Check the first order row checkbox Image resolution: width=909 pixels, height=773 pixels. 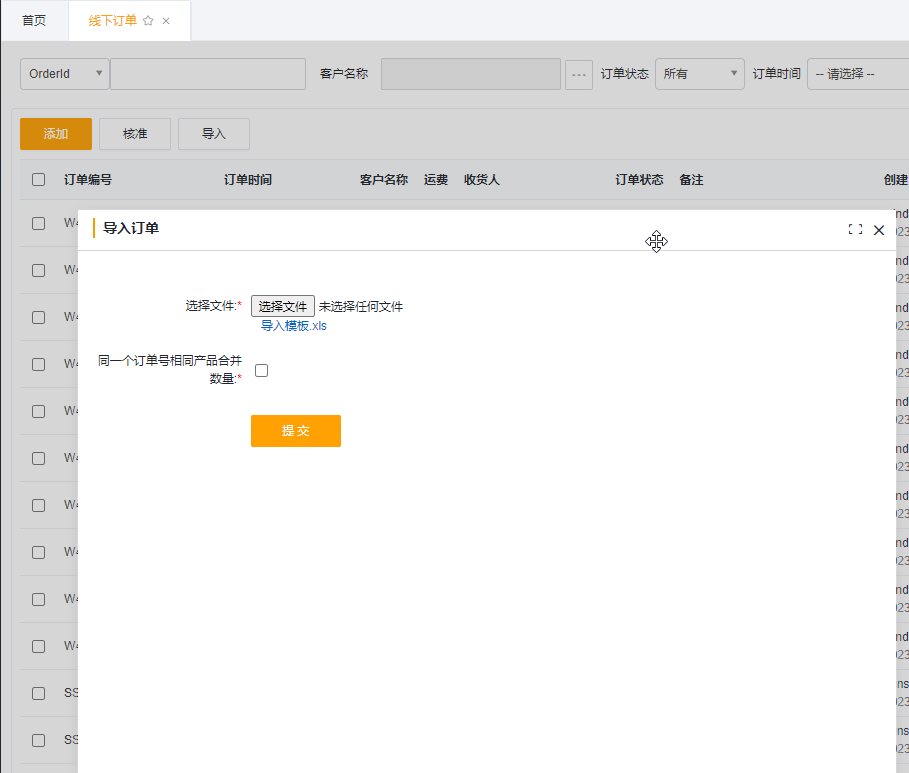38,223
